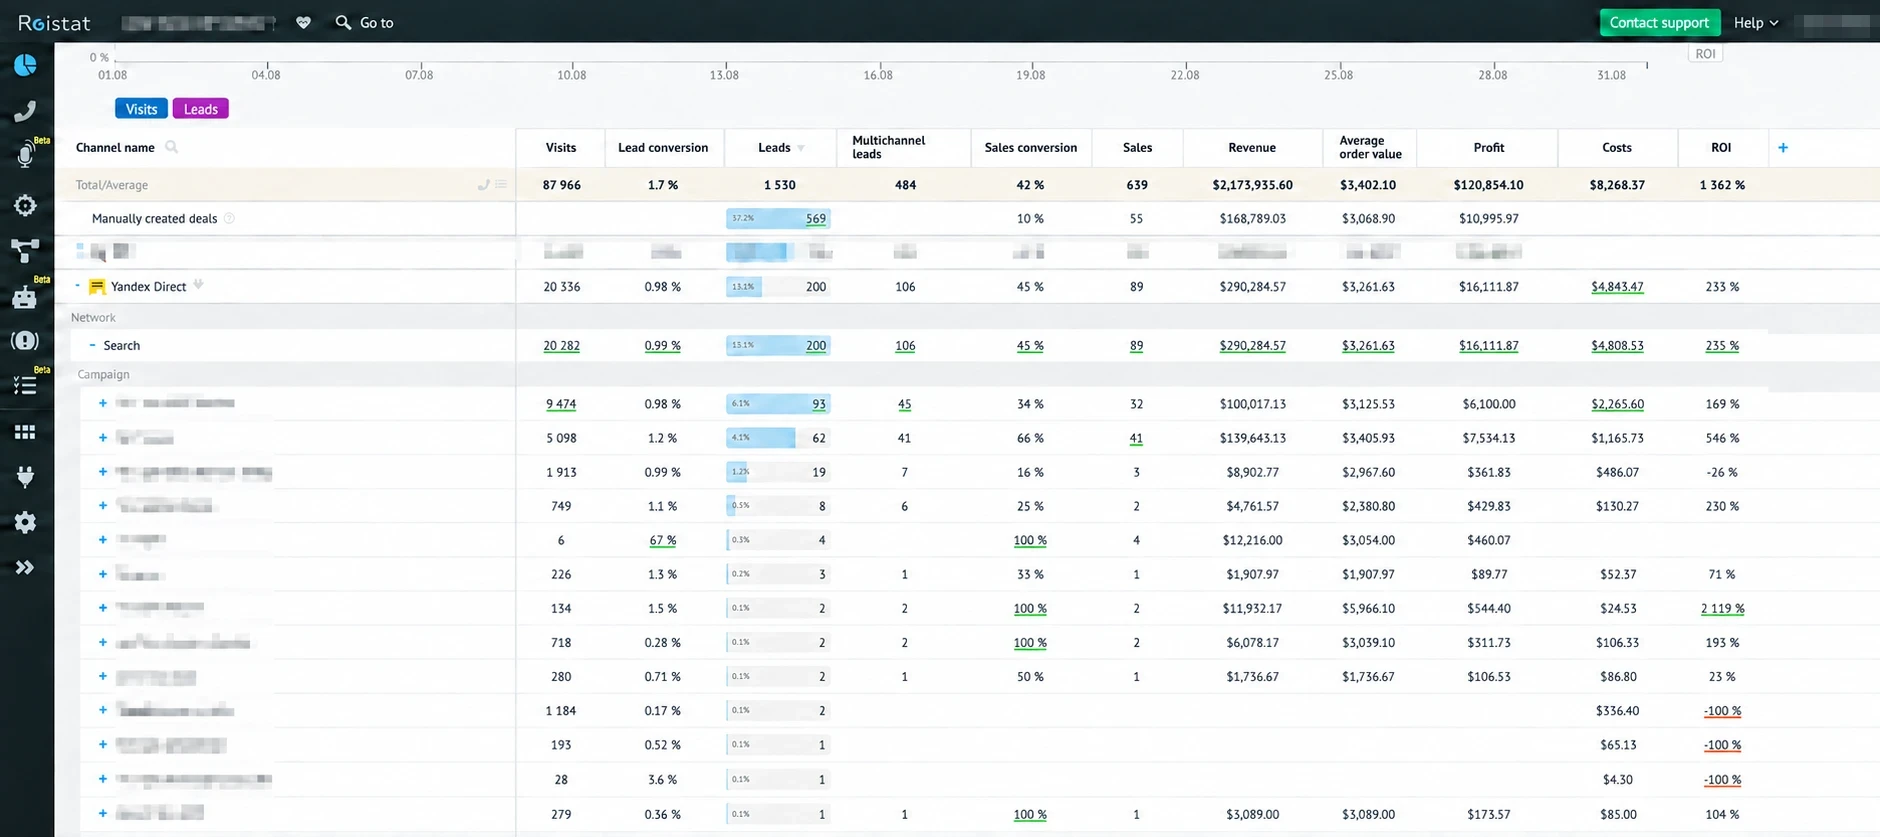Collapse the Search network row
The height and width of the screenshot is (837, 1880).
pos(92,345)
